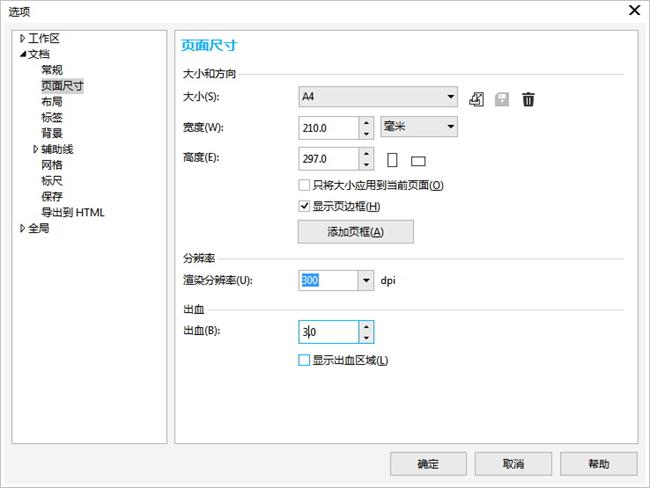Screen dimensions: 650x488
Task: Click the trash icon to delete page size
Action: (x=528, y=98)
